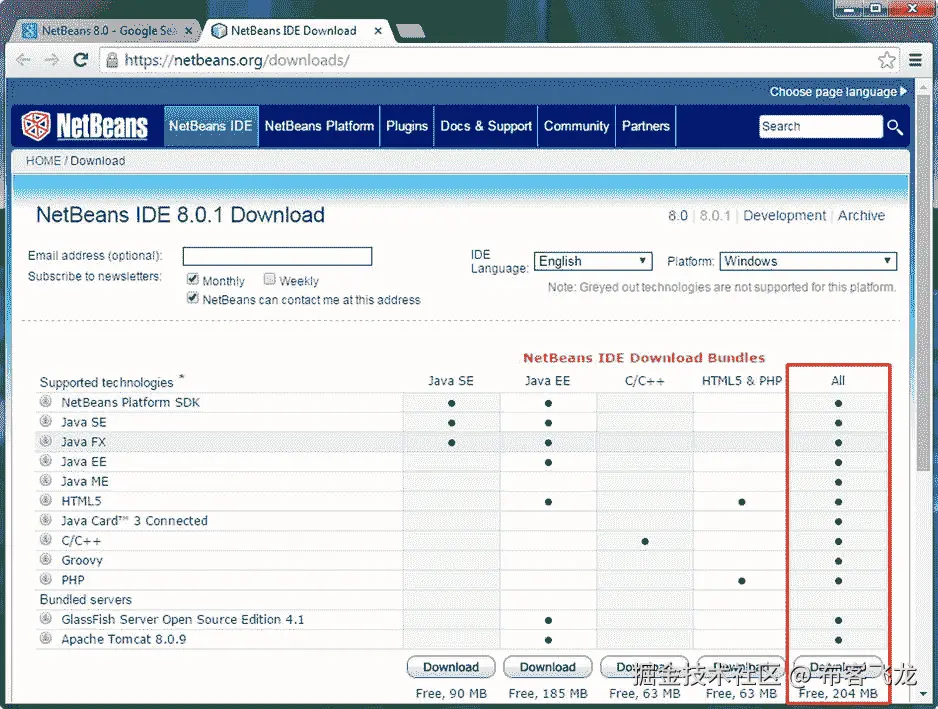Image resolution: width=938 pixels, height=709 pixels.
Task: Open the IDE Language dropdown
Action: click(x=592, y=261)
